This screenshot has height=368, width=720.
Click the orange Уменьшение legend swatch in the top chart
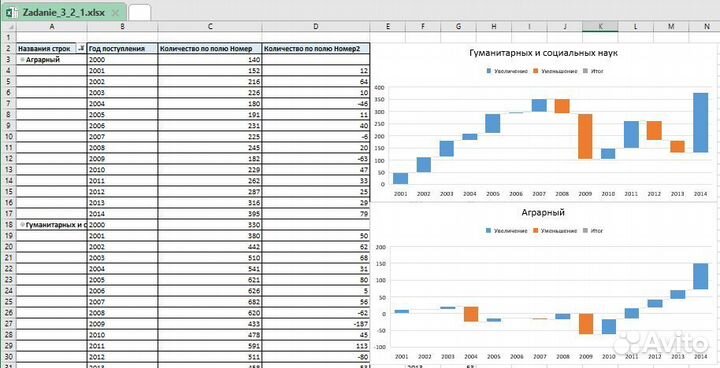536,71
